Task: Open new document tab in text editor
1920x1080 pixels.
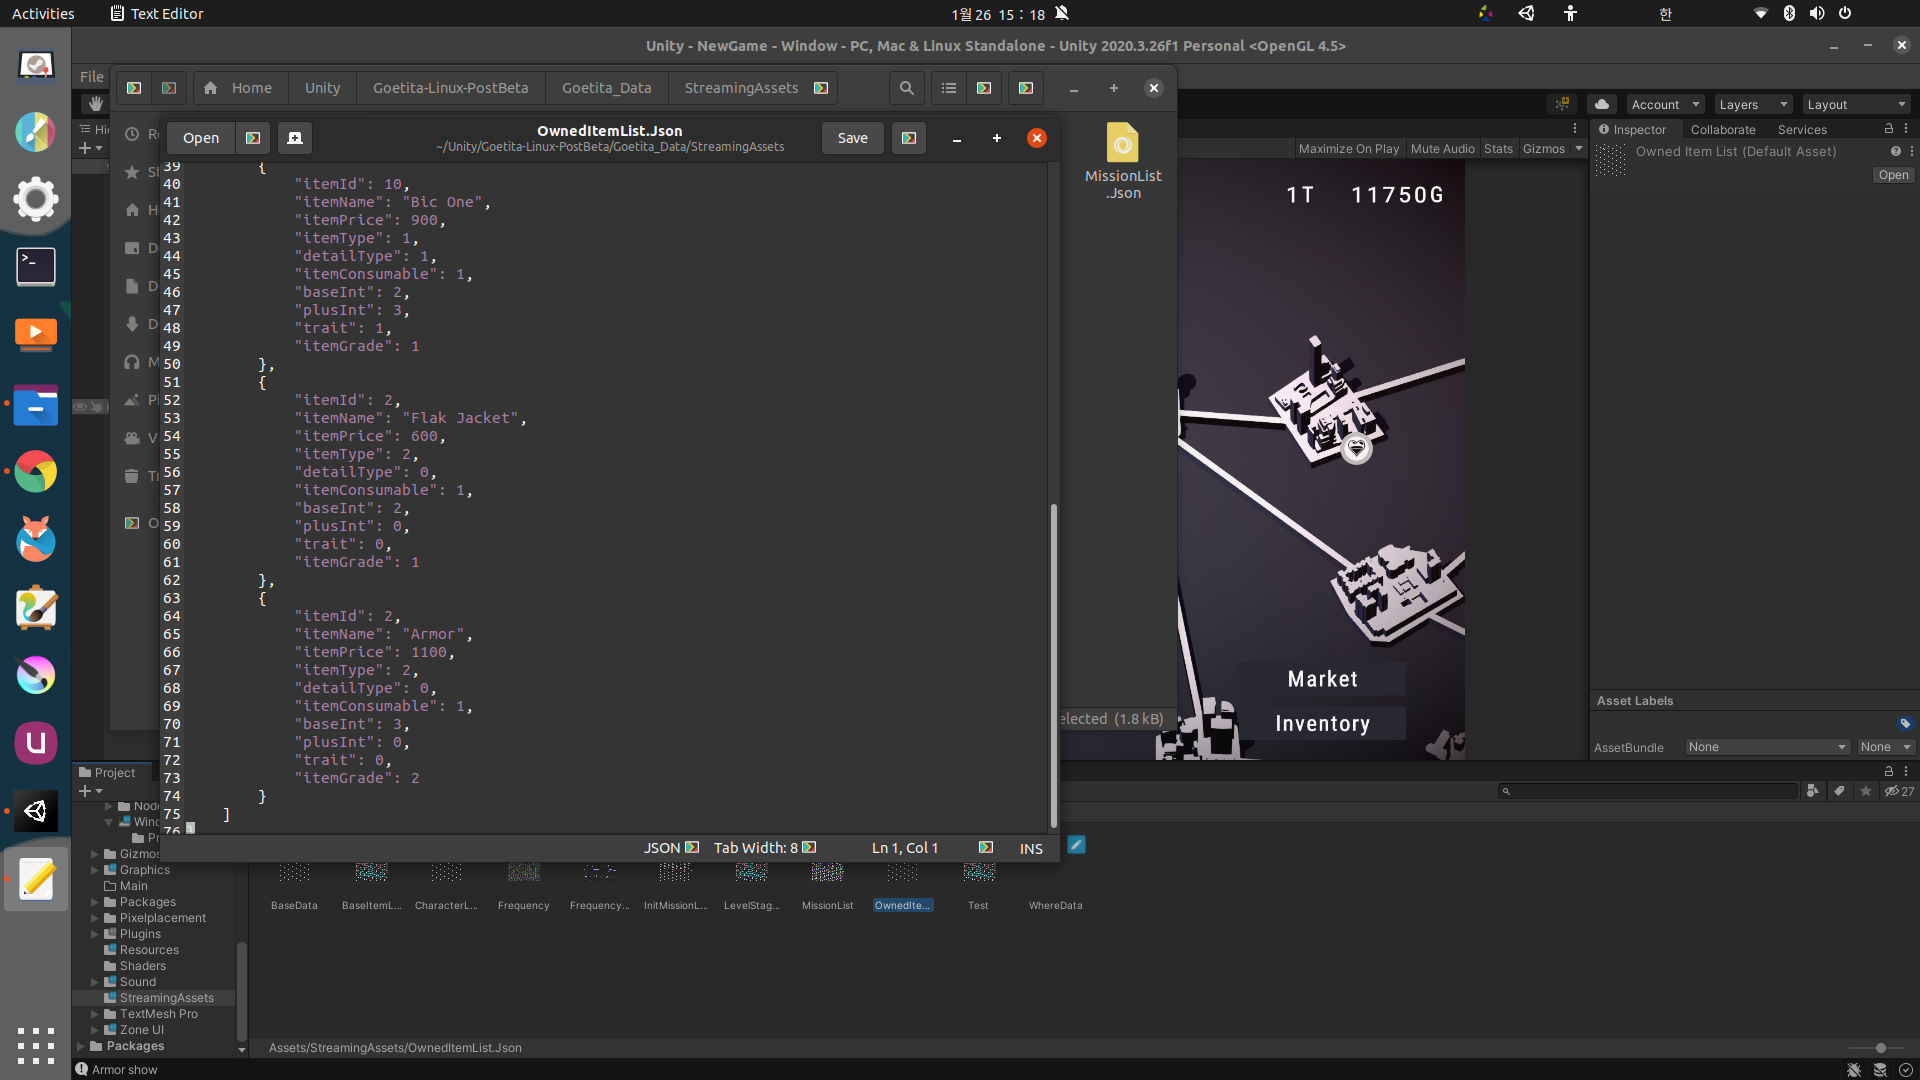Action: click(x=295, y=138)
